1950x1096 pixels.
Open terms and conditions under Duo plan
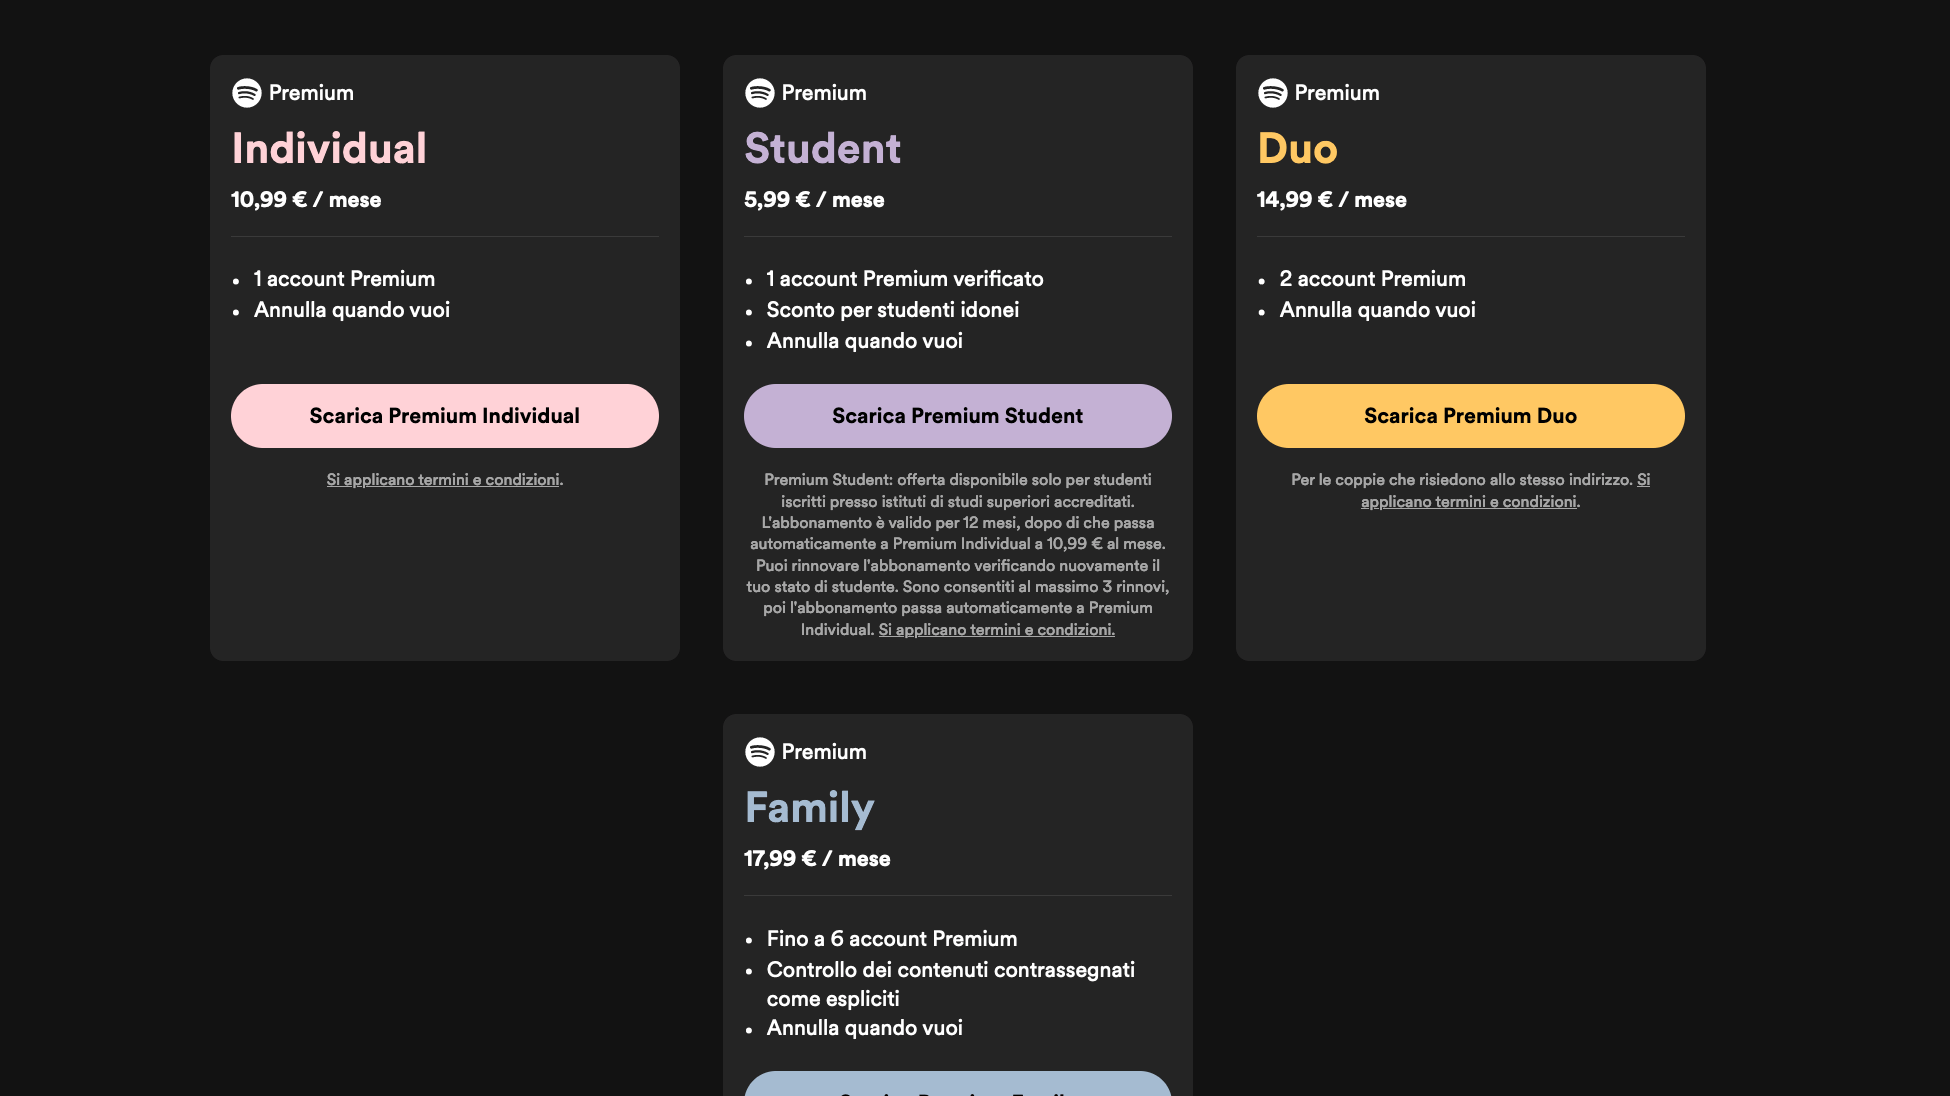pyautogui.click(x=1469, y=502)
